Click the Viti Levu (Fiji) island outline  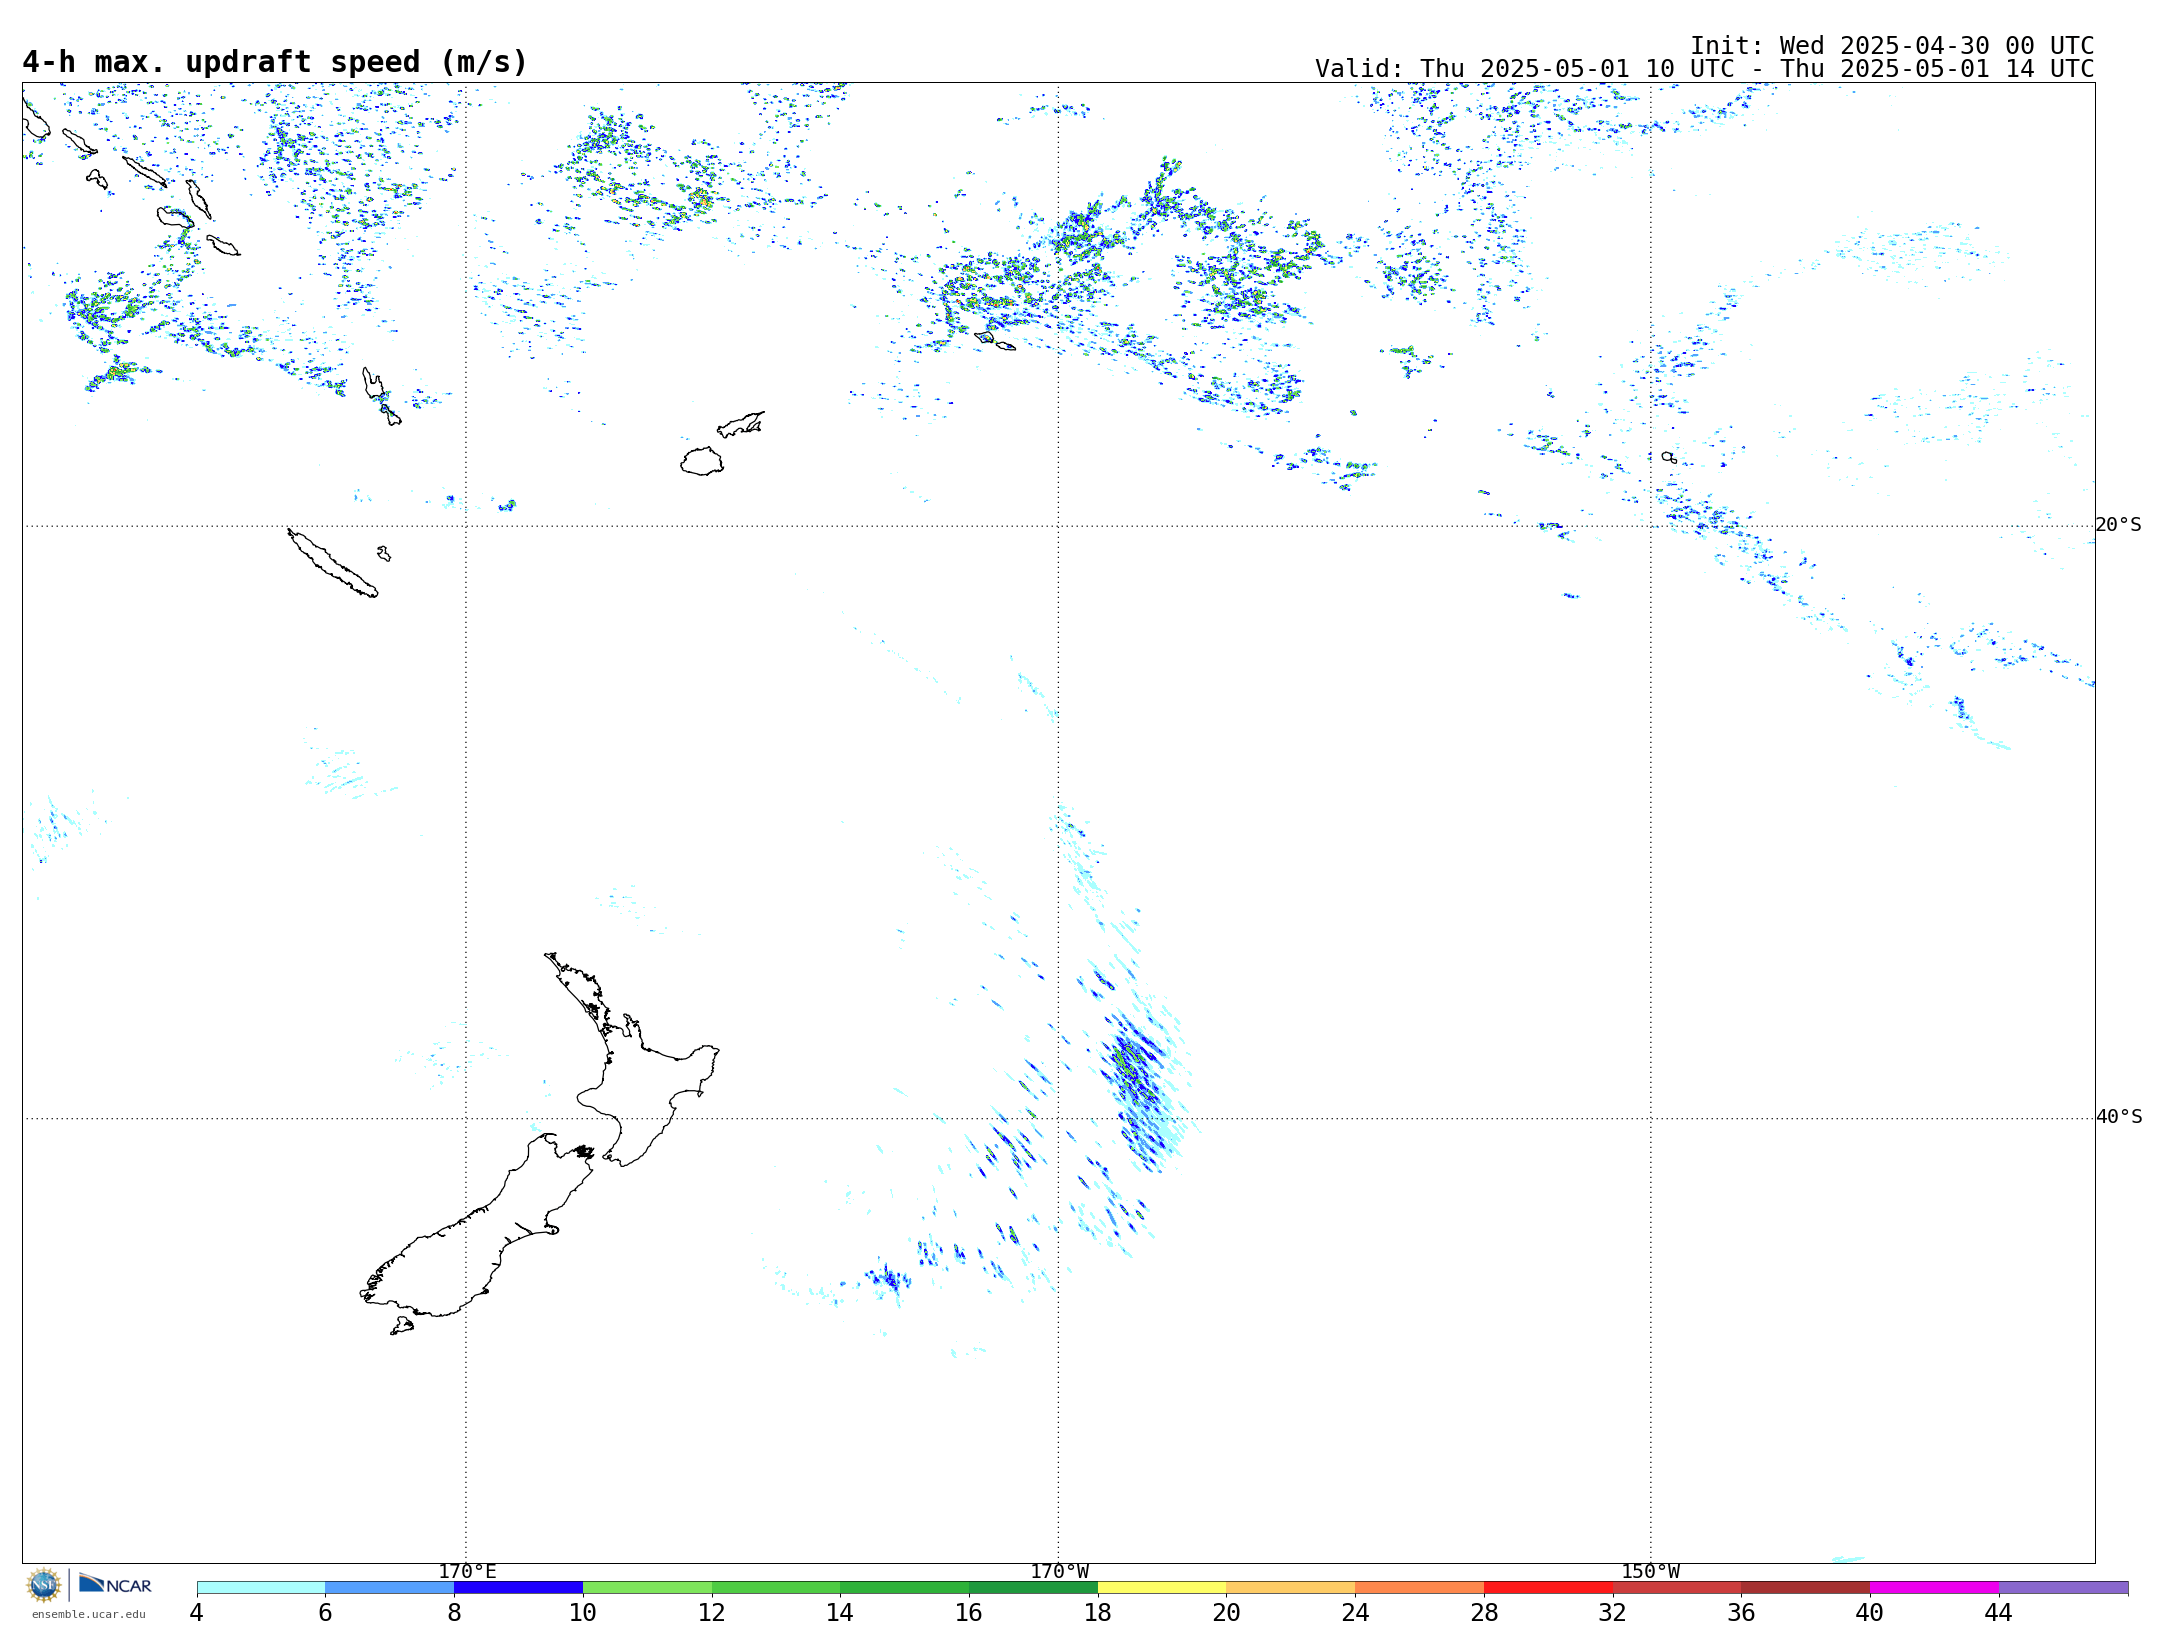[702, 461]
